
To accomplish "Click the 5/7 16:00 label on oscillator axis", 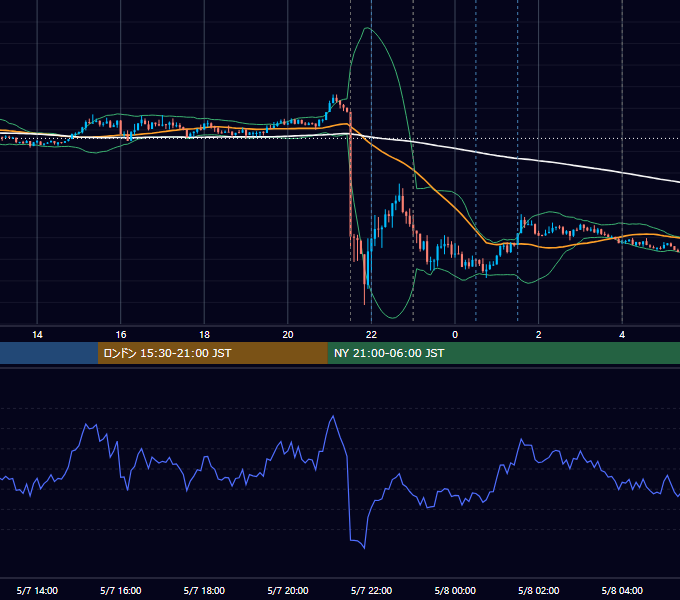I will [121, 590].
